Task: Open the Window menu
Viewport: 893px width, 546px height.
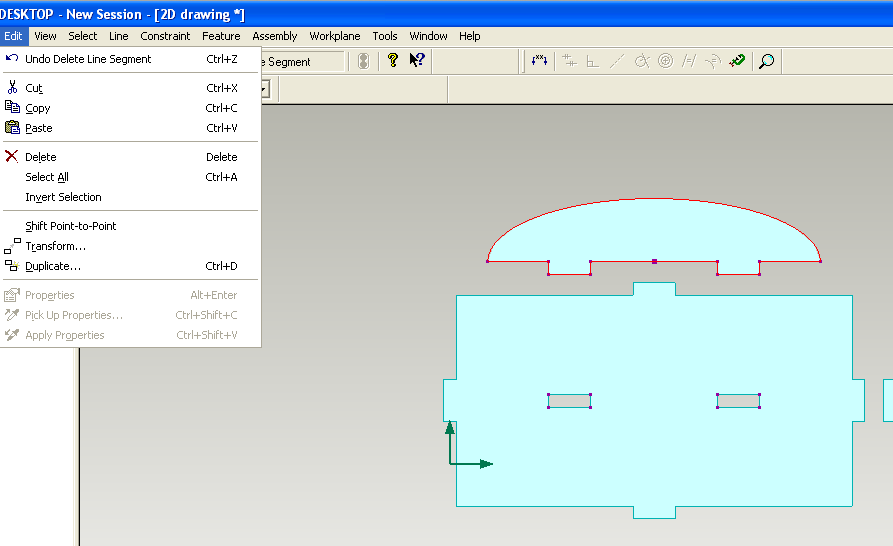Action: coord(428,36)
